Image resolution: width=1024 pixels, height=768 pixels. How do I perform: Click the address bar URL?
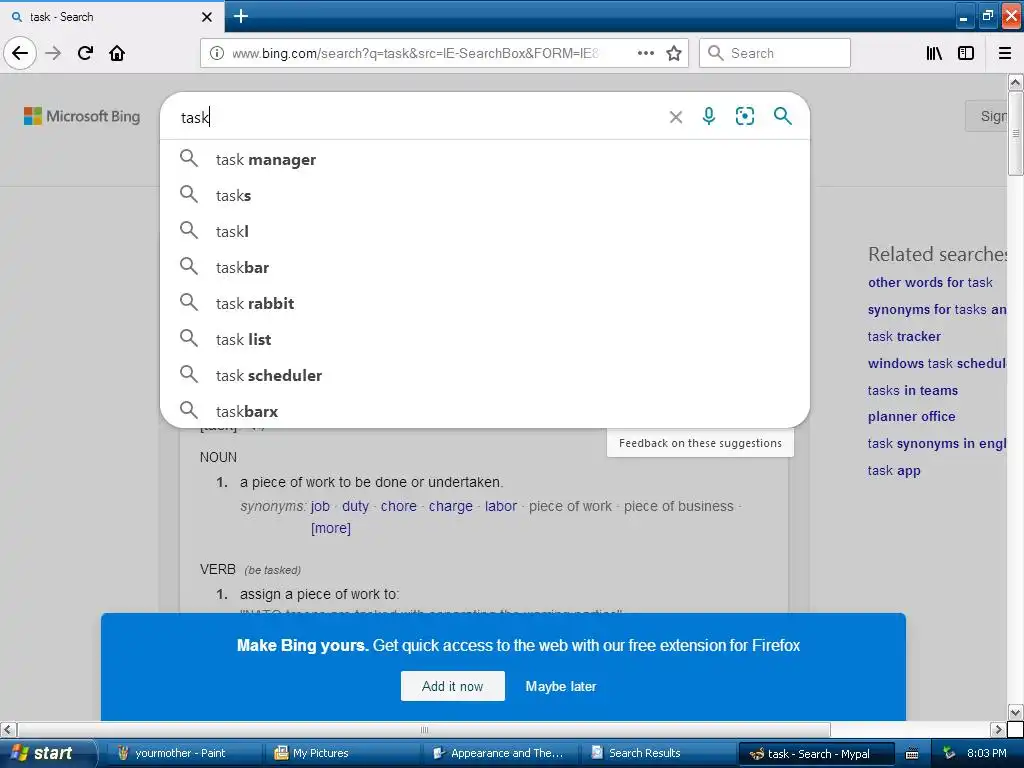click(x=415, y=53)
